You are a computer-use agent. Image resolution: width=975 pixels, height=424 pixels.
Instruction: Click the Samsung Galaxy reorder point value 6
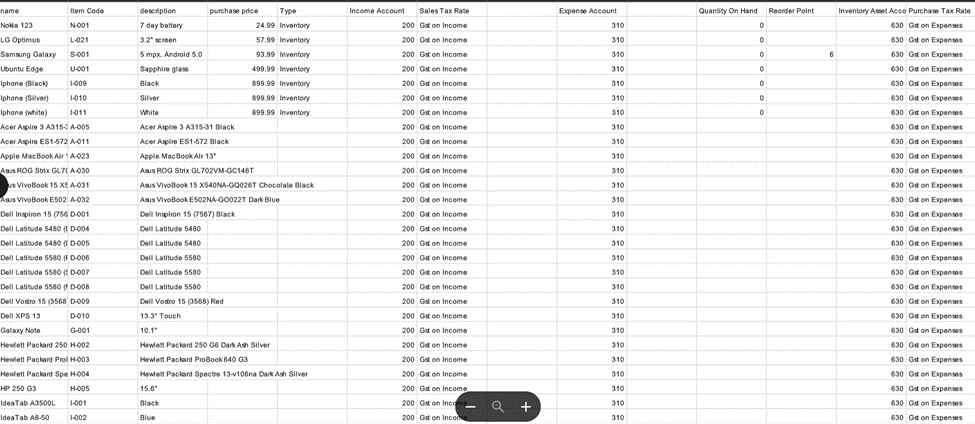[x=831, y=54]
